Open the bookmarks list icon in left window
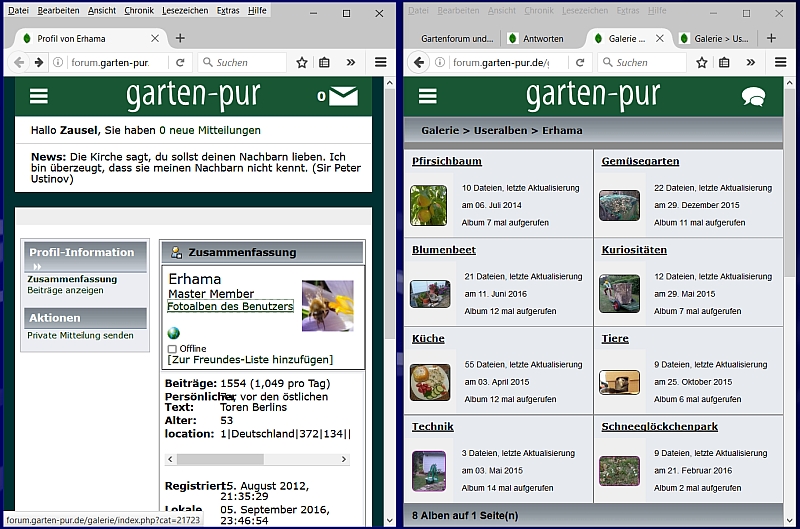The height and width of the screenshot is (529, 800). tap(324, 62)
